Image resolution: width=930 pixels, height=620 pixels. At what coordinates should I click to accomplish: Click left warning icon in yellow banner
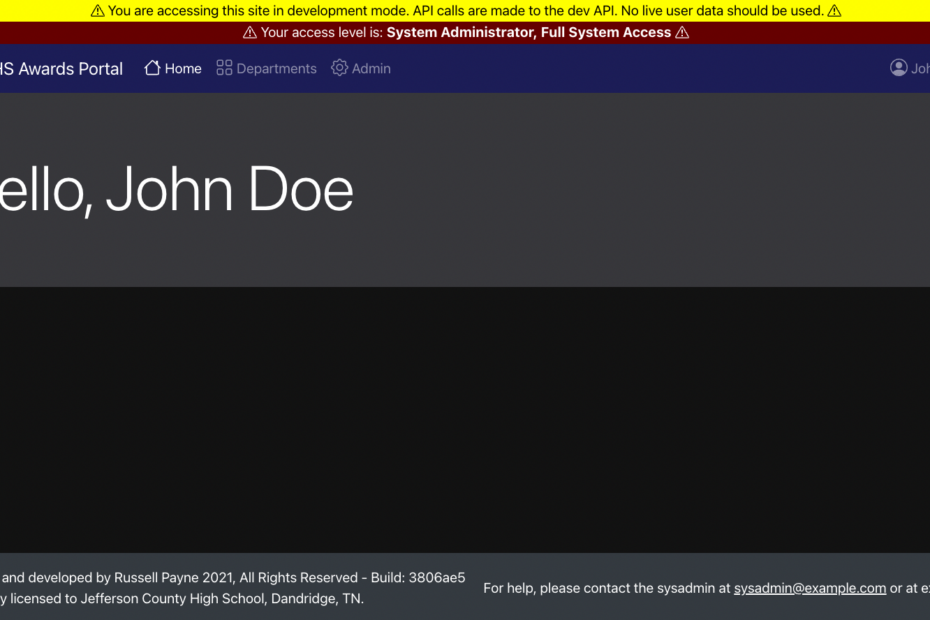pos(97,11)
